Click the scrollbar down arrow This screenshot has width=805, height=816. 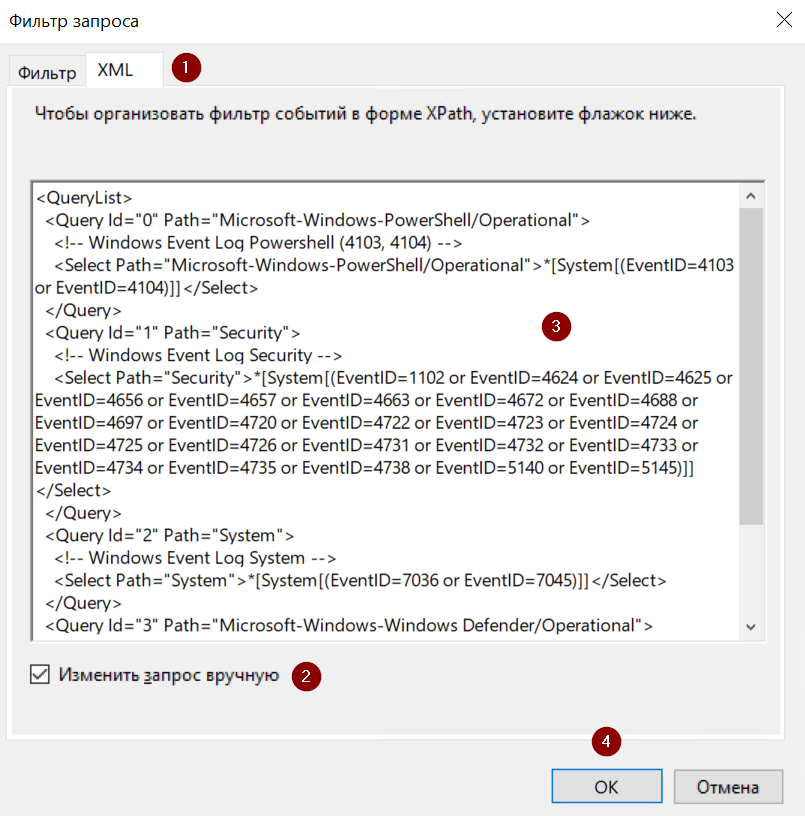click(x=752, y=626)
